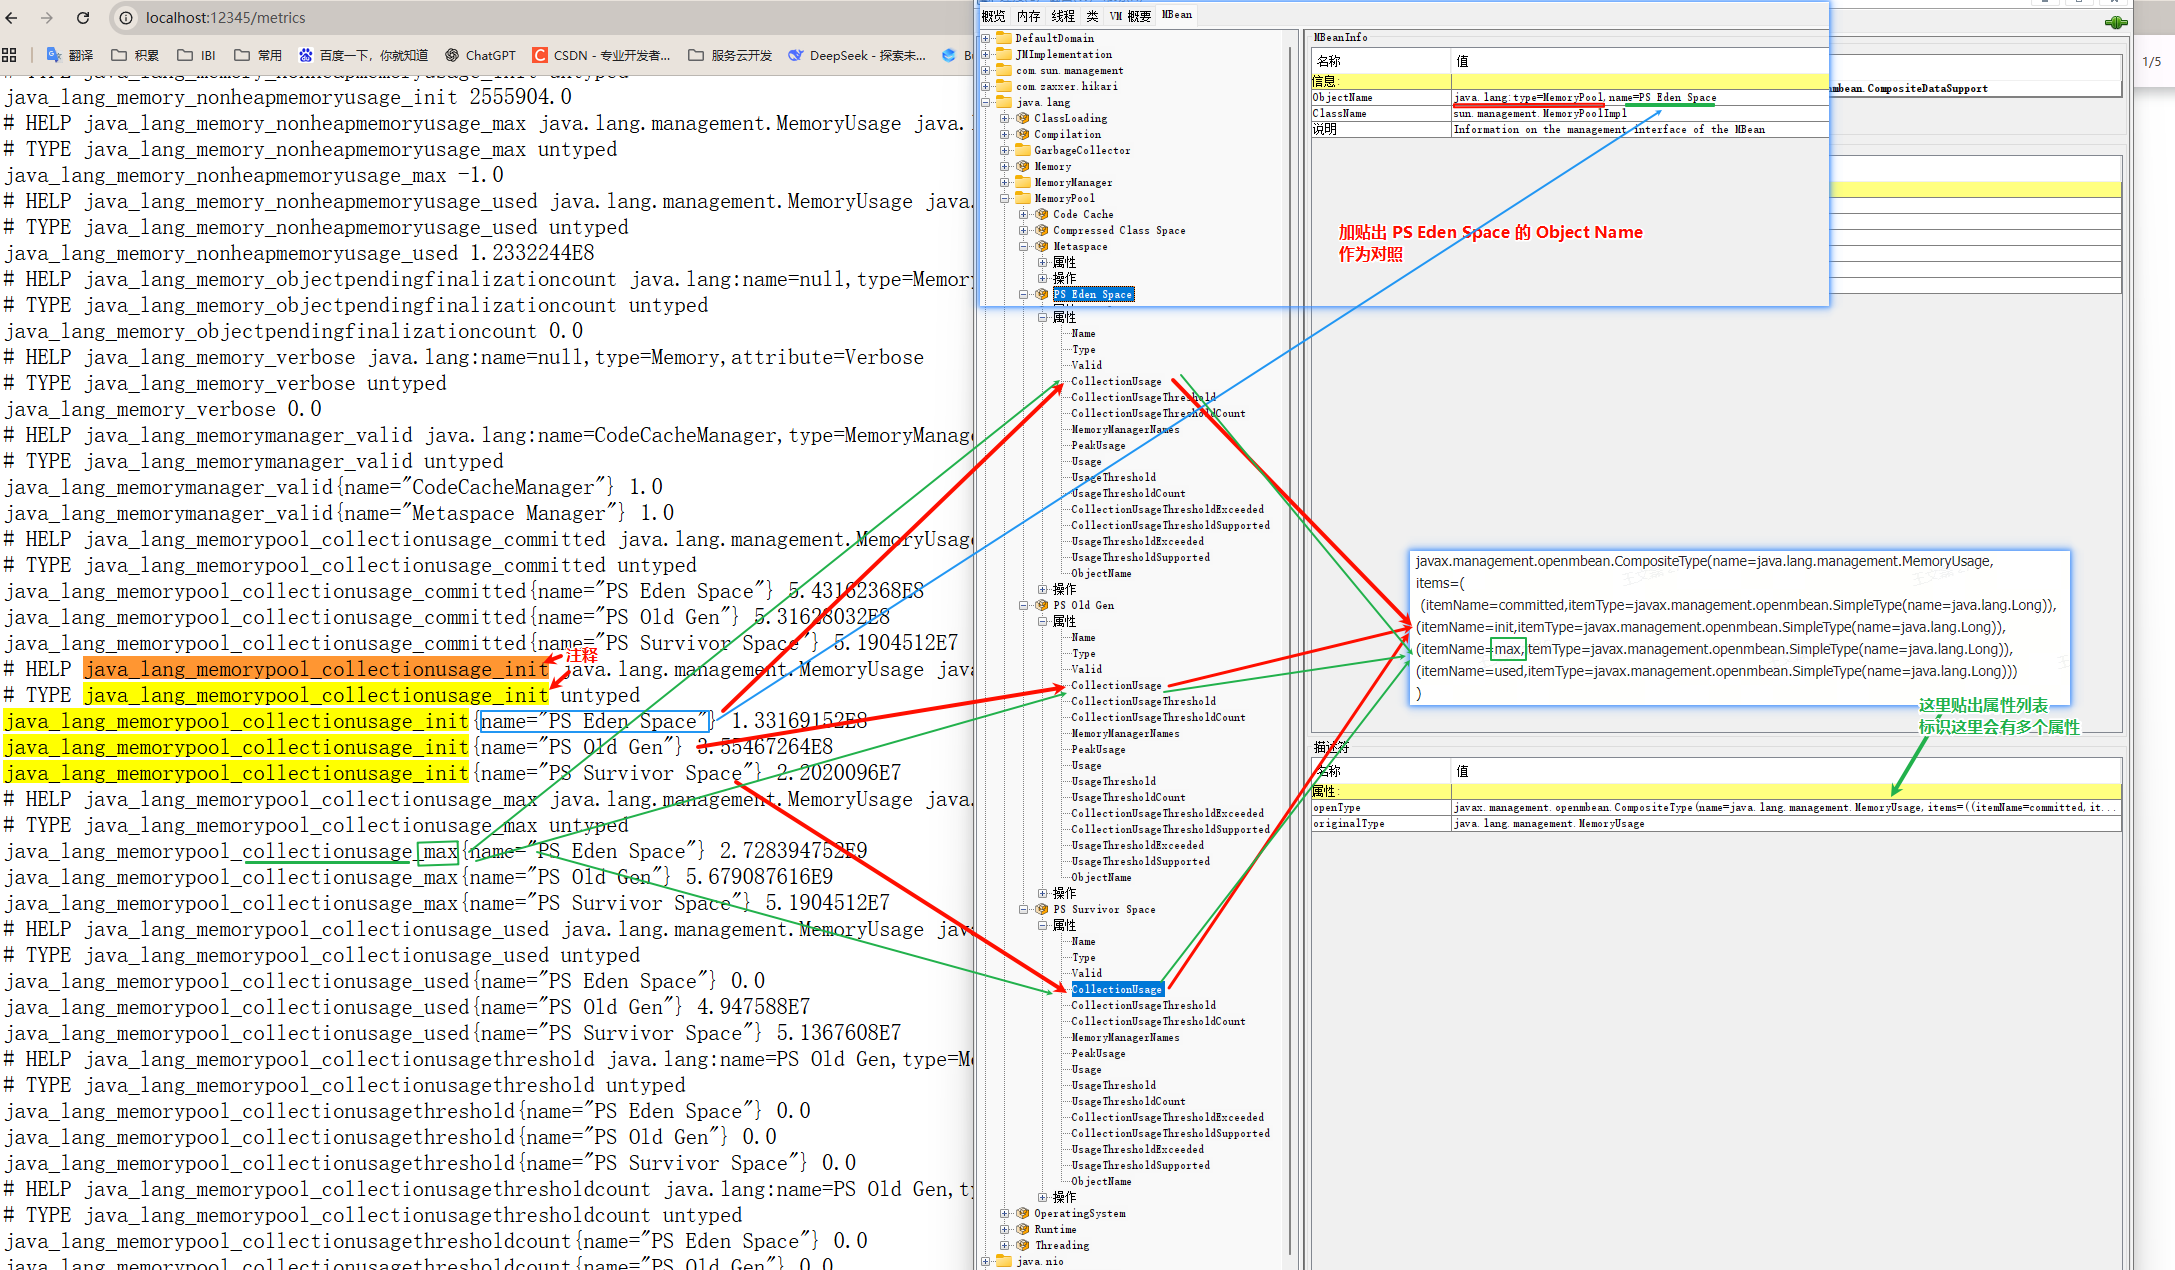Collapse the java.lang tree node
This screenshot has width=2175, height=1270.
986,102
